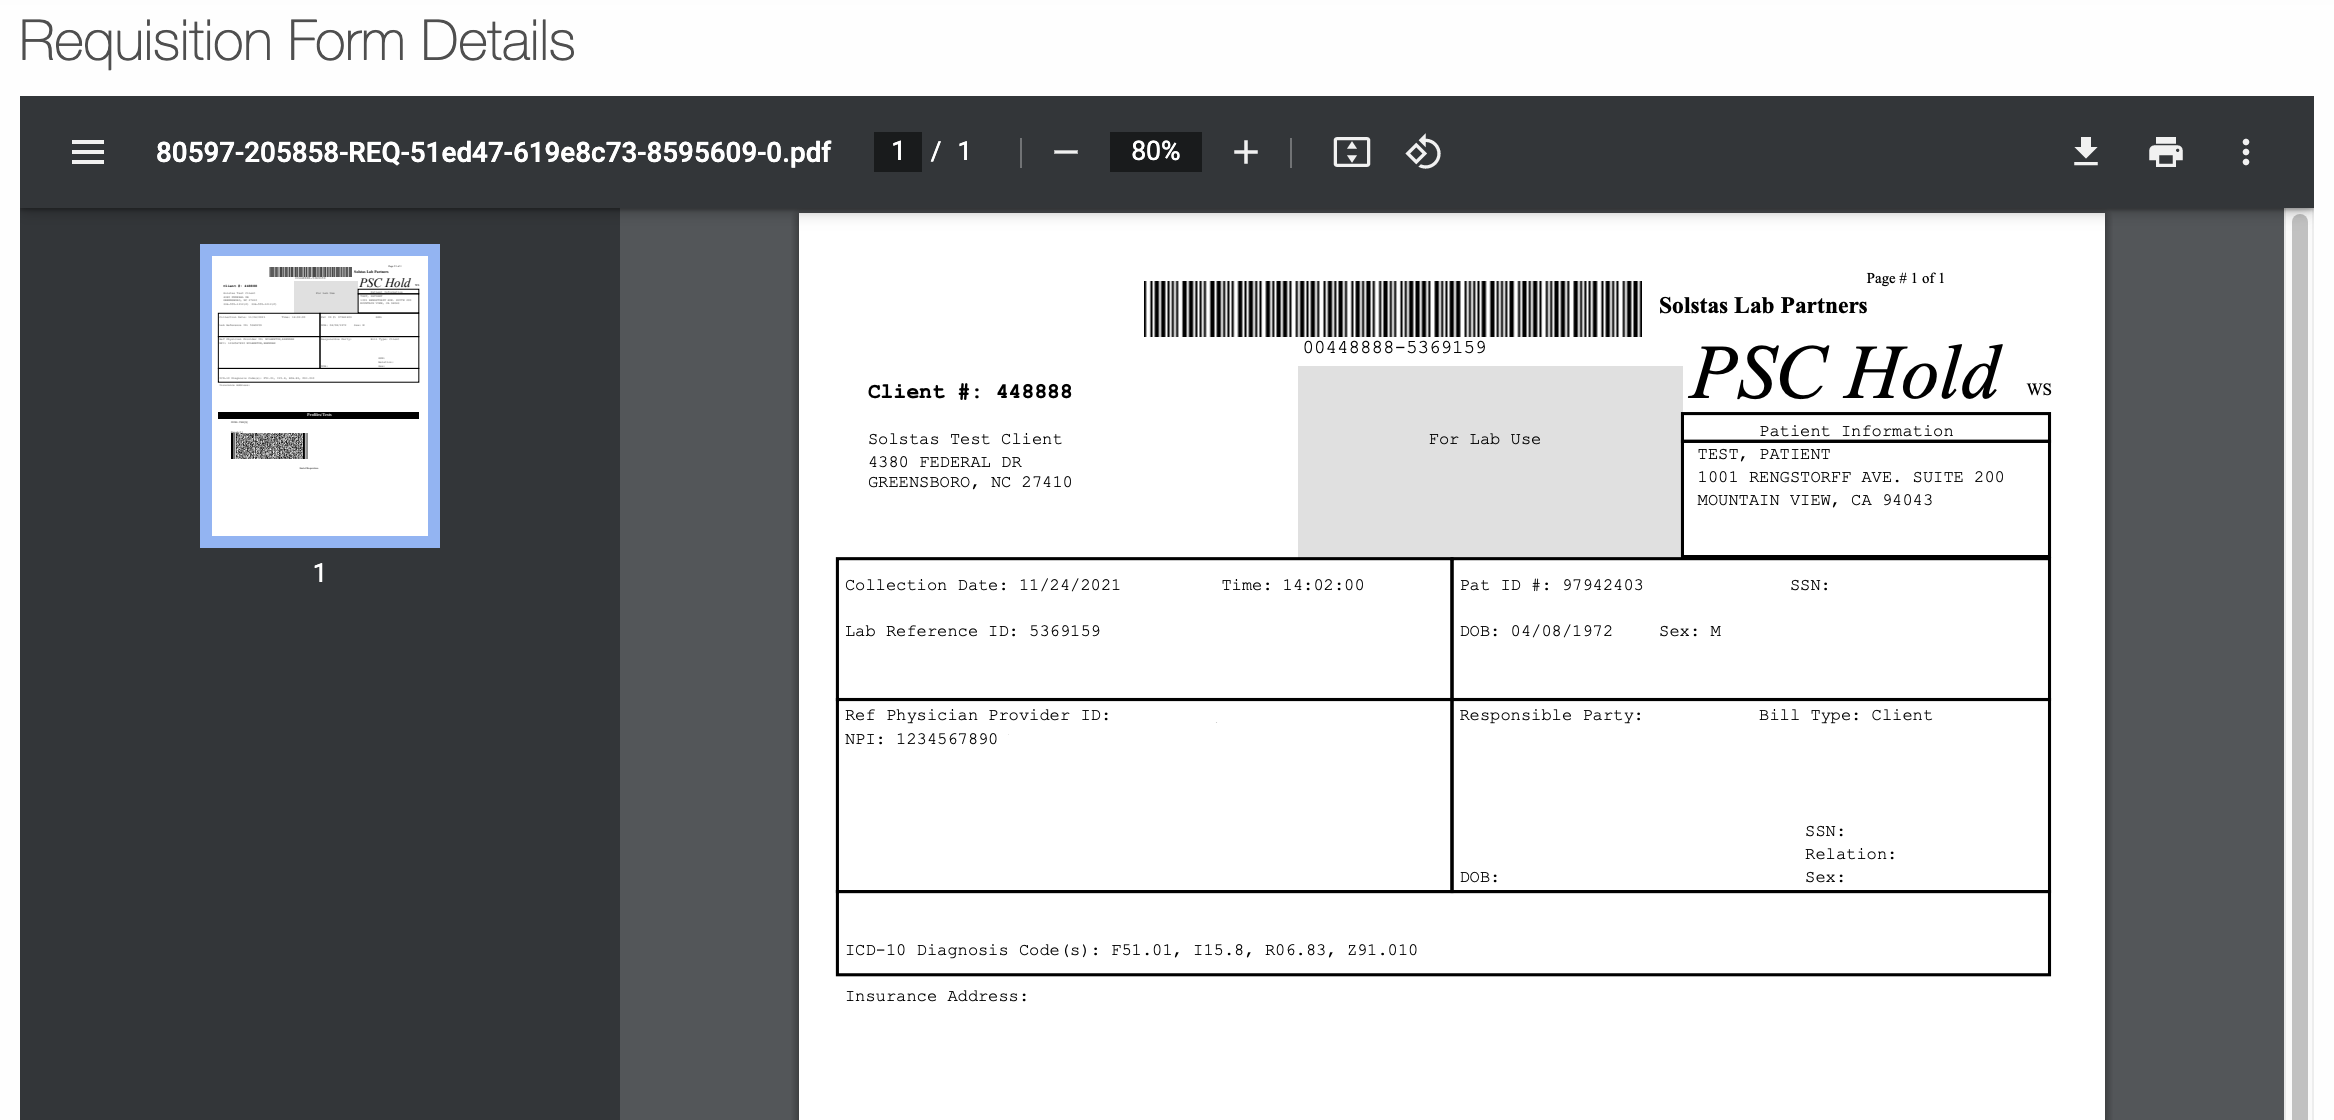This screenshot has width=2334, height=1120.
Task: Click the barcode image at top
Action: 1392,308
